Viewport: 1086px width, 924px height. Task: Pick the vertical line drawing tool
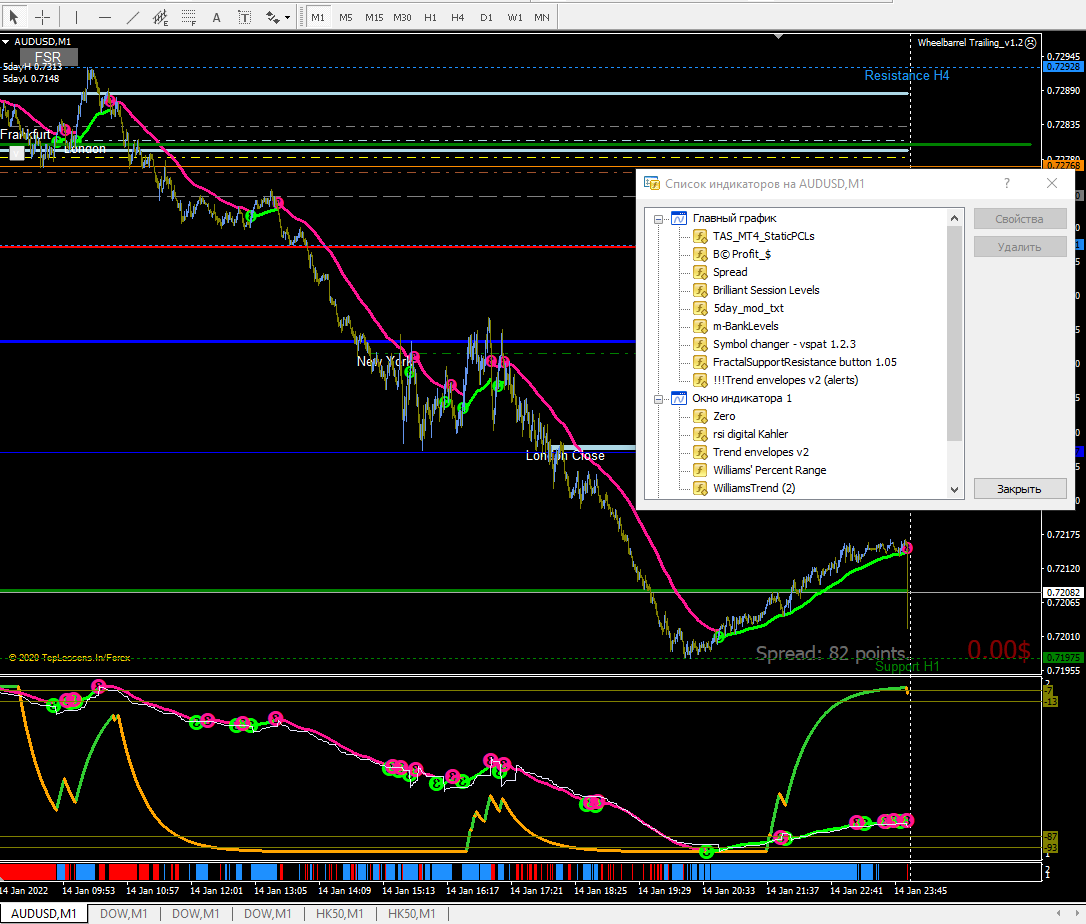(x=76, y=17)
